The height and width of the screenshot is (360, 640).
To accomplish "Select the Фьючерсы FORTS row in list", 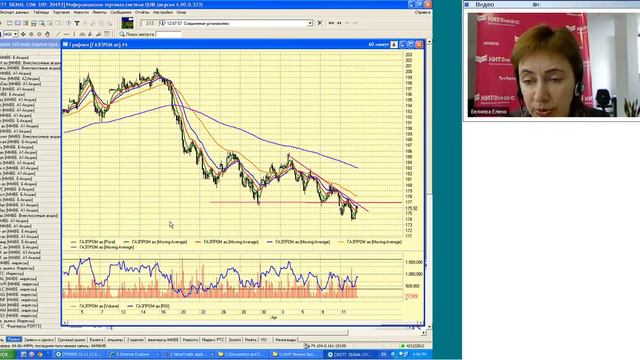I will pyautogui.click(x=21, y=326).
